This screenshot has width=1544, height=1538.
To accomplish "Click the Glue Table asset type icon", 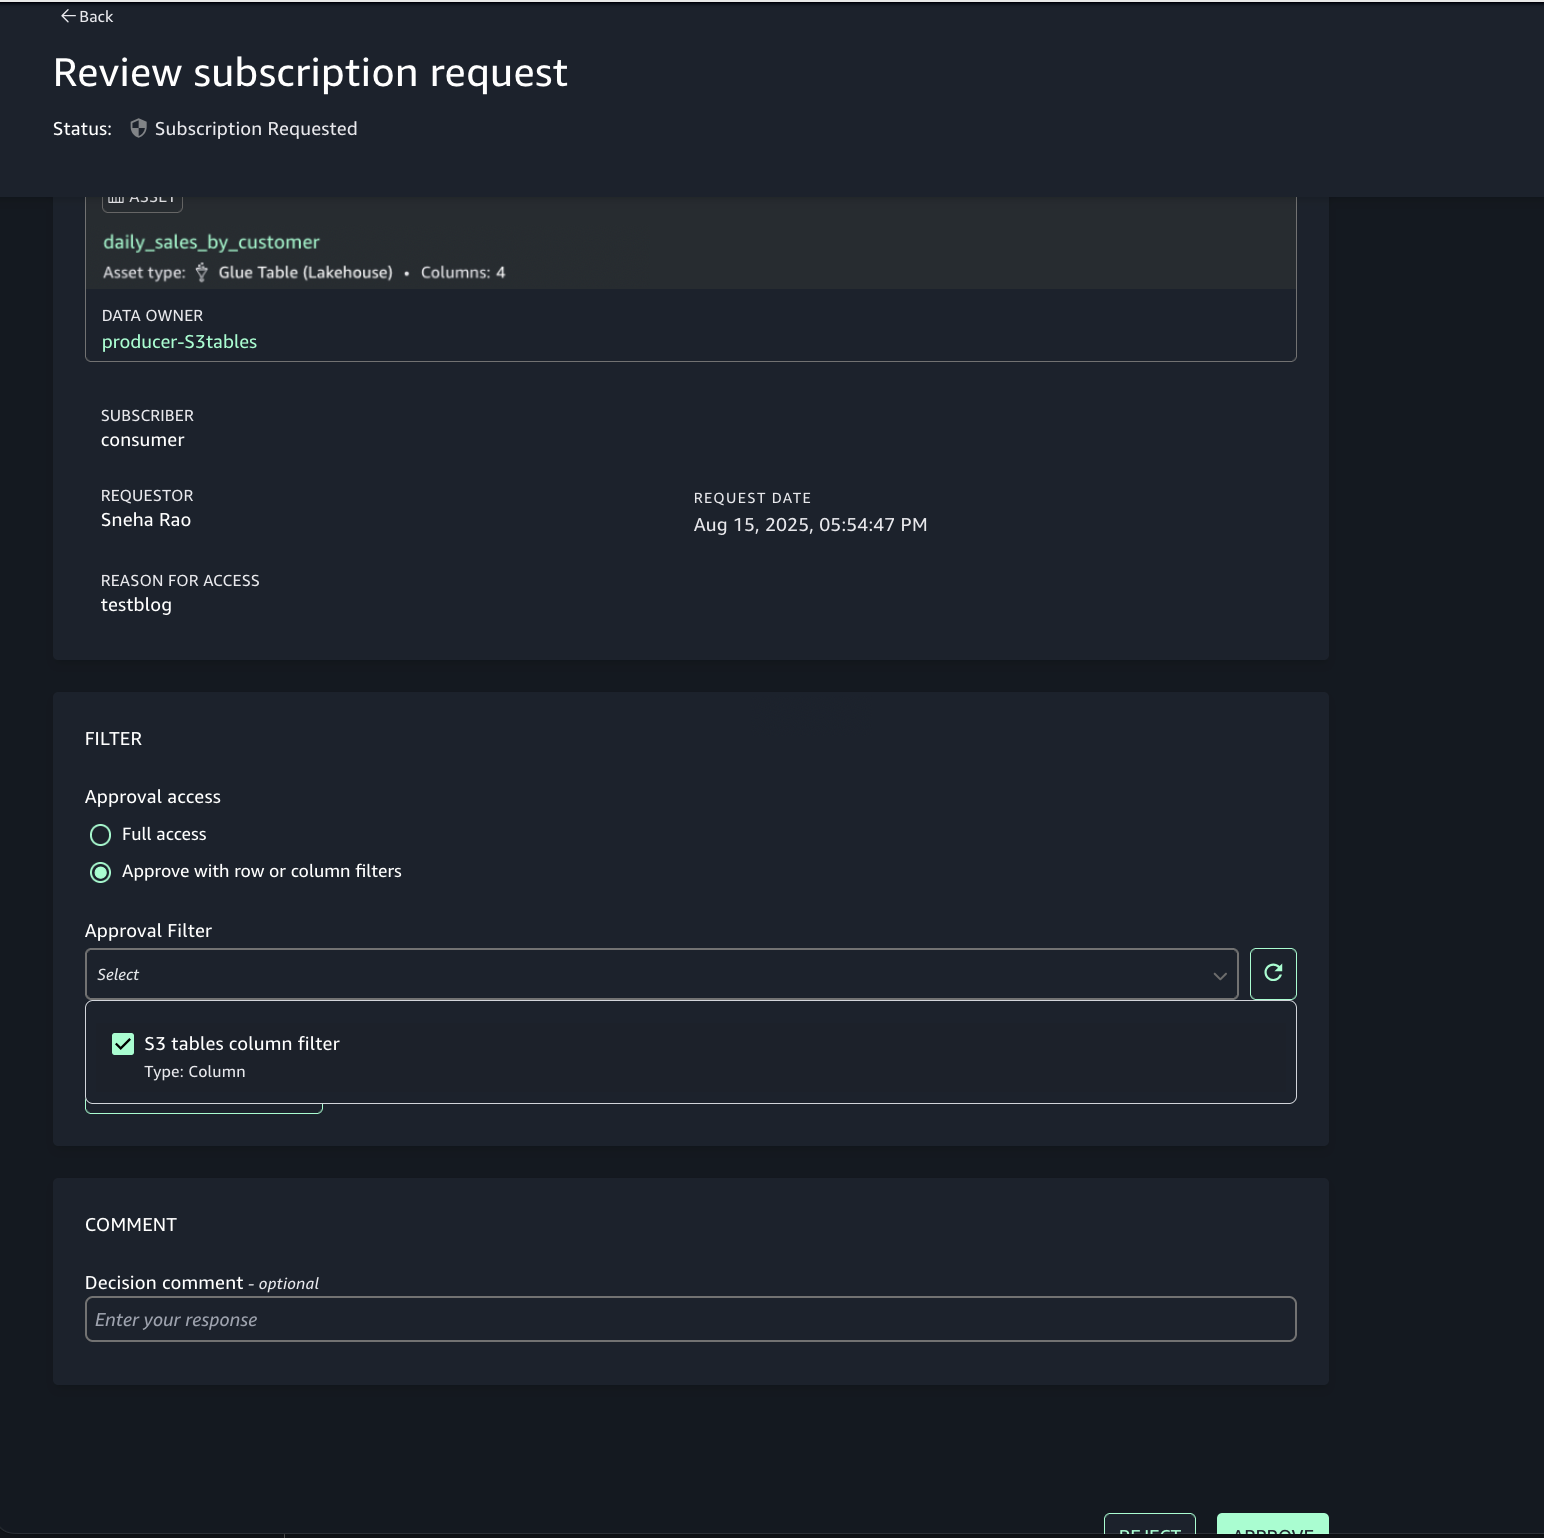I will (202, 272).
